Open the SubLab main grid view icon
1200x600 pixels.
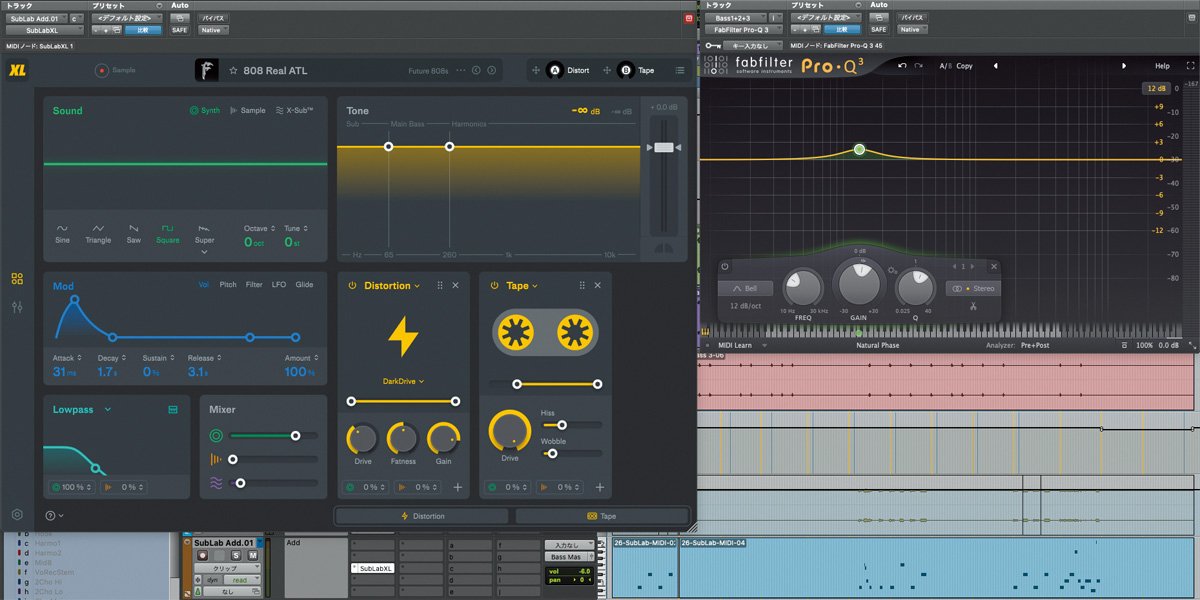tap(17, 279)
